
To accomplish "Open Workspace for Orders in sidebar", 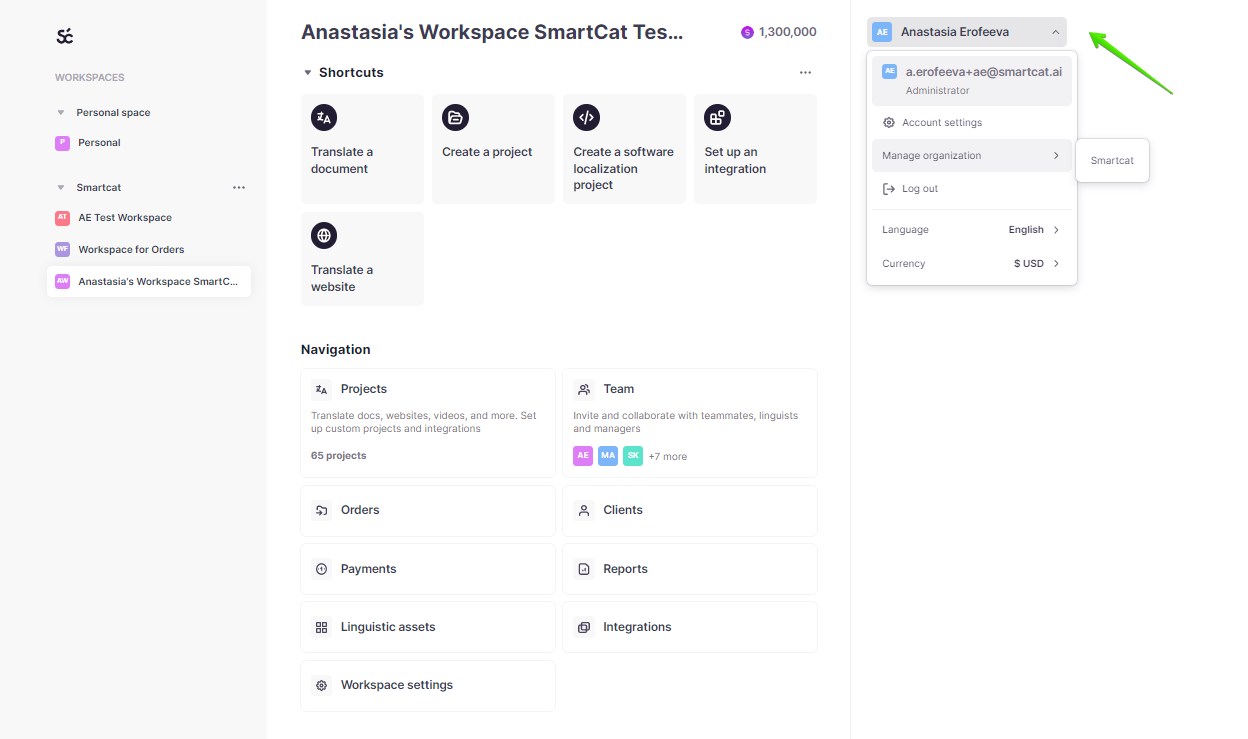I will tap(149, 249).
